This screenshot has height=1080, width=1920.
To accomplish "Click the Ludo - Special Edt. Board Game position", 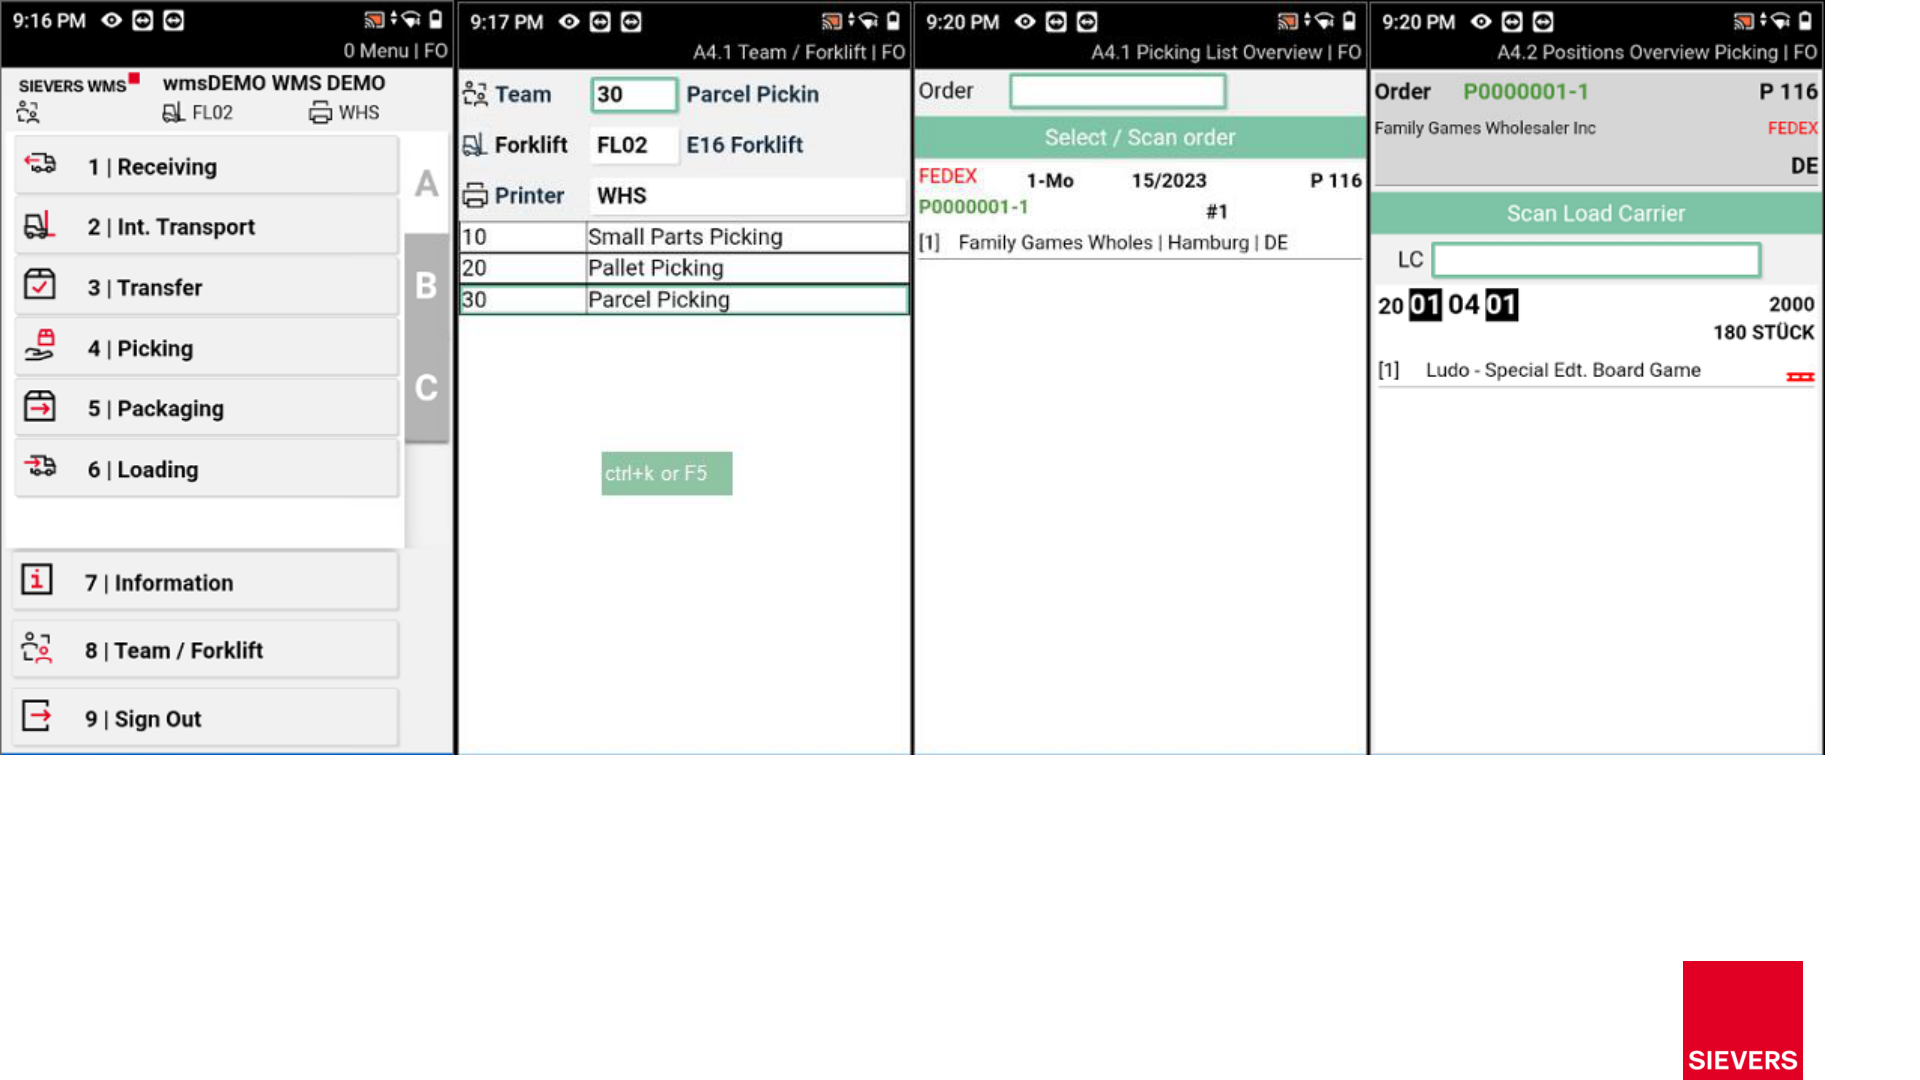I will click(1563, 370).
